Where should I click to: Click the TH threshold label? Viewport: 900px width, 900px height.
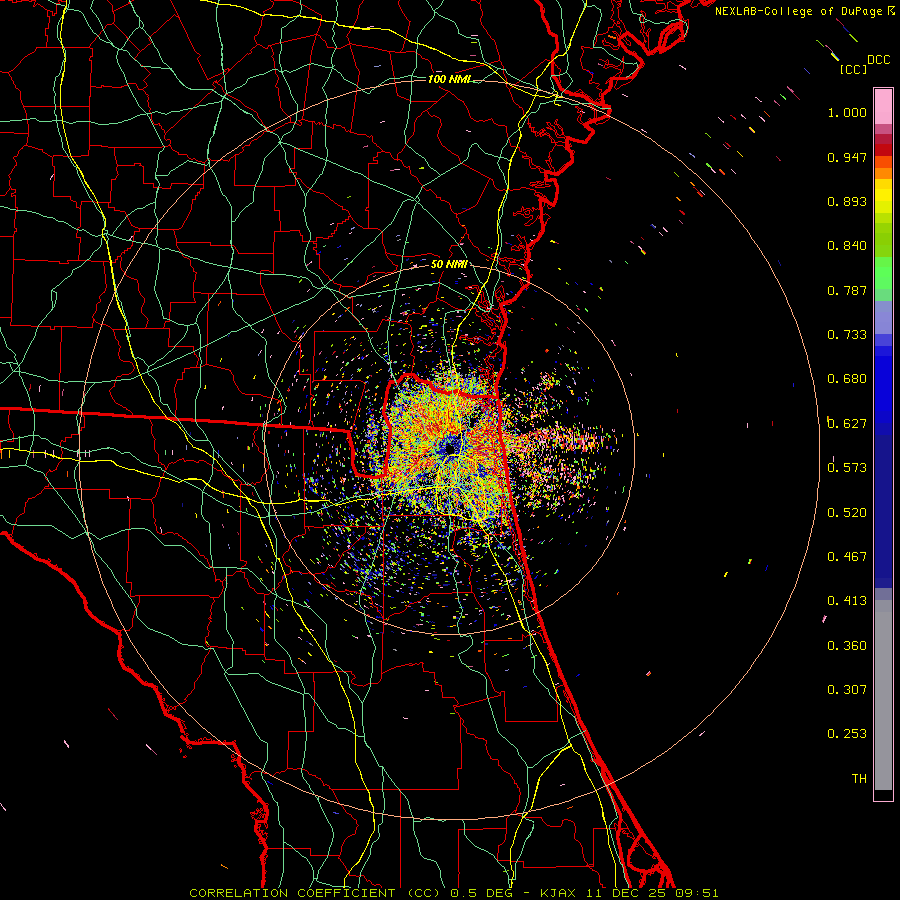(859, 779)
